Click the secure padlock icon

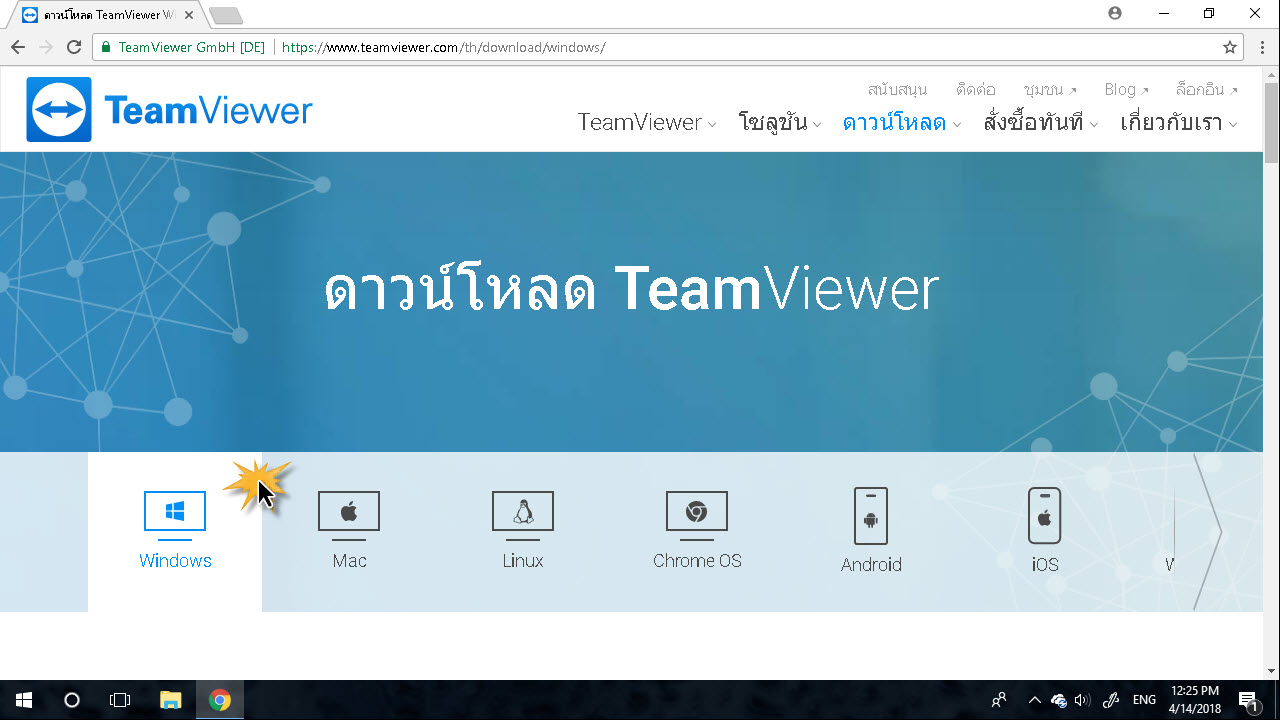click(106, 47)
